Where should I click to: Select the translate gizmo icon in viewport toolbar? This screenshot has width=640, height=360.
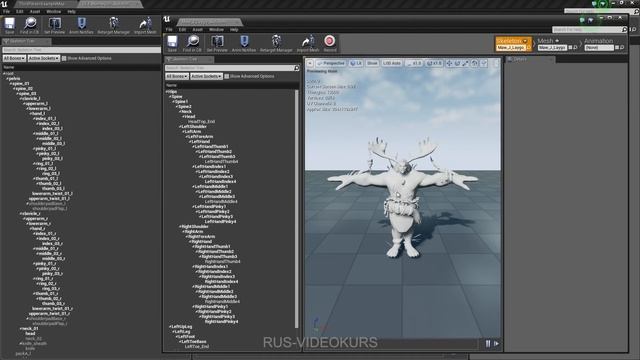pos(449,63)
